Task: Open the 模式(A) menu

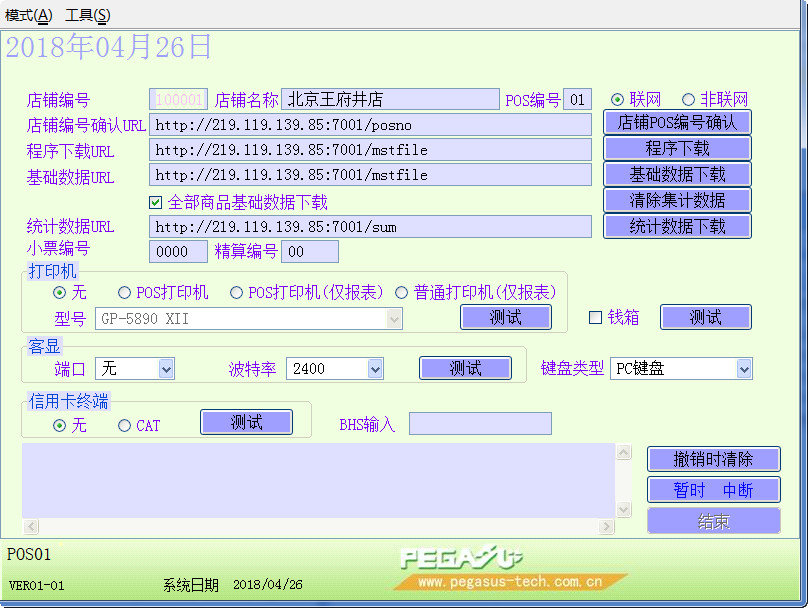Action: [x=30, y=16]
